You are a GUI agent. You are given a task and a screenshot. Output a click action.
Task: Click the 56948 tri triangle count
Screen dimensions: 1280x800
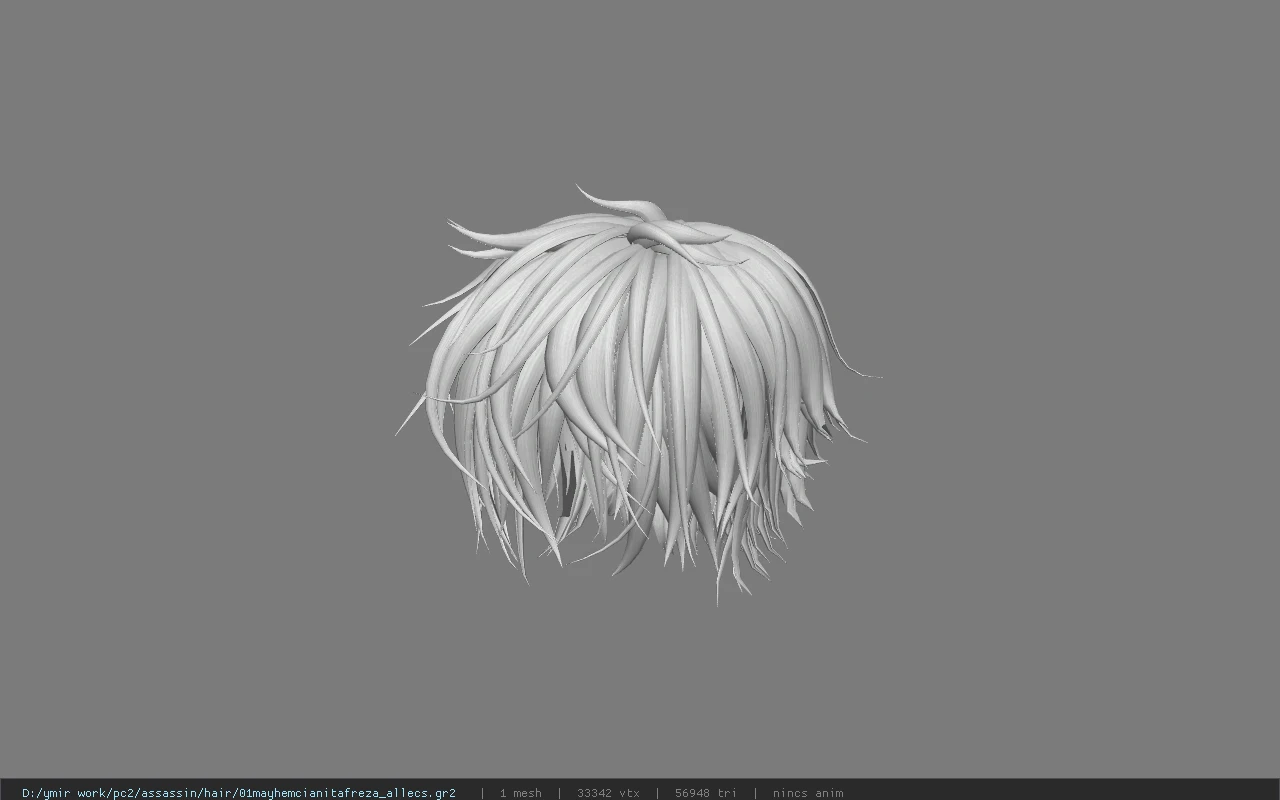coord(705,793)
